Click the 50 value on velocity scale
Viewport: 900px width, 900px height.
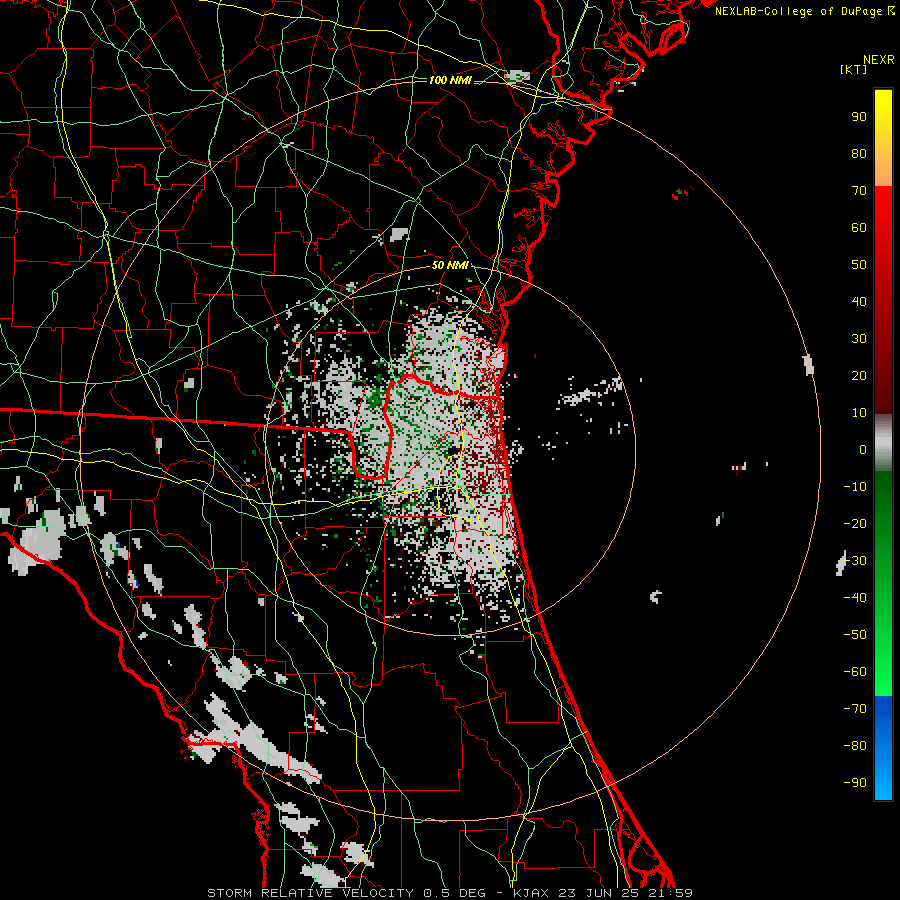click(859, 265)
